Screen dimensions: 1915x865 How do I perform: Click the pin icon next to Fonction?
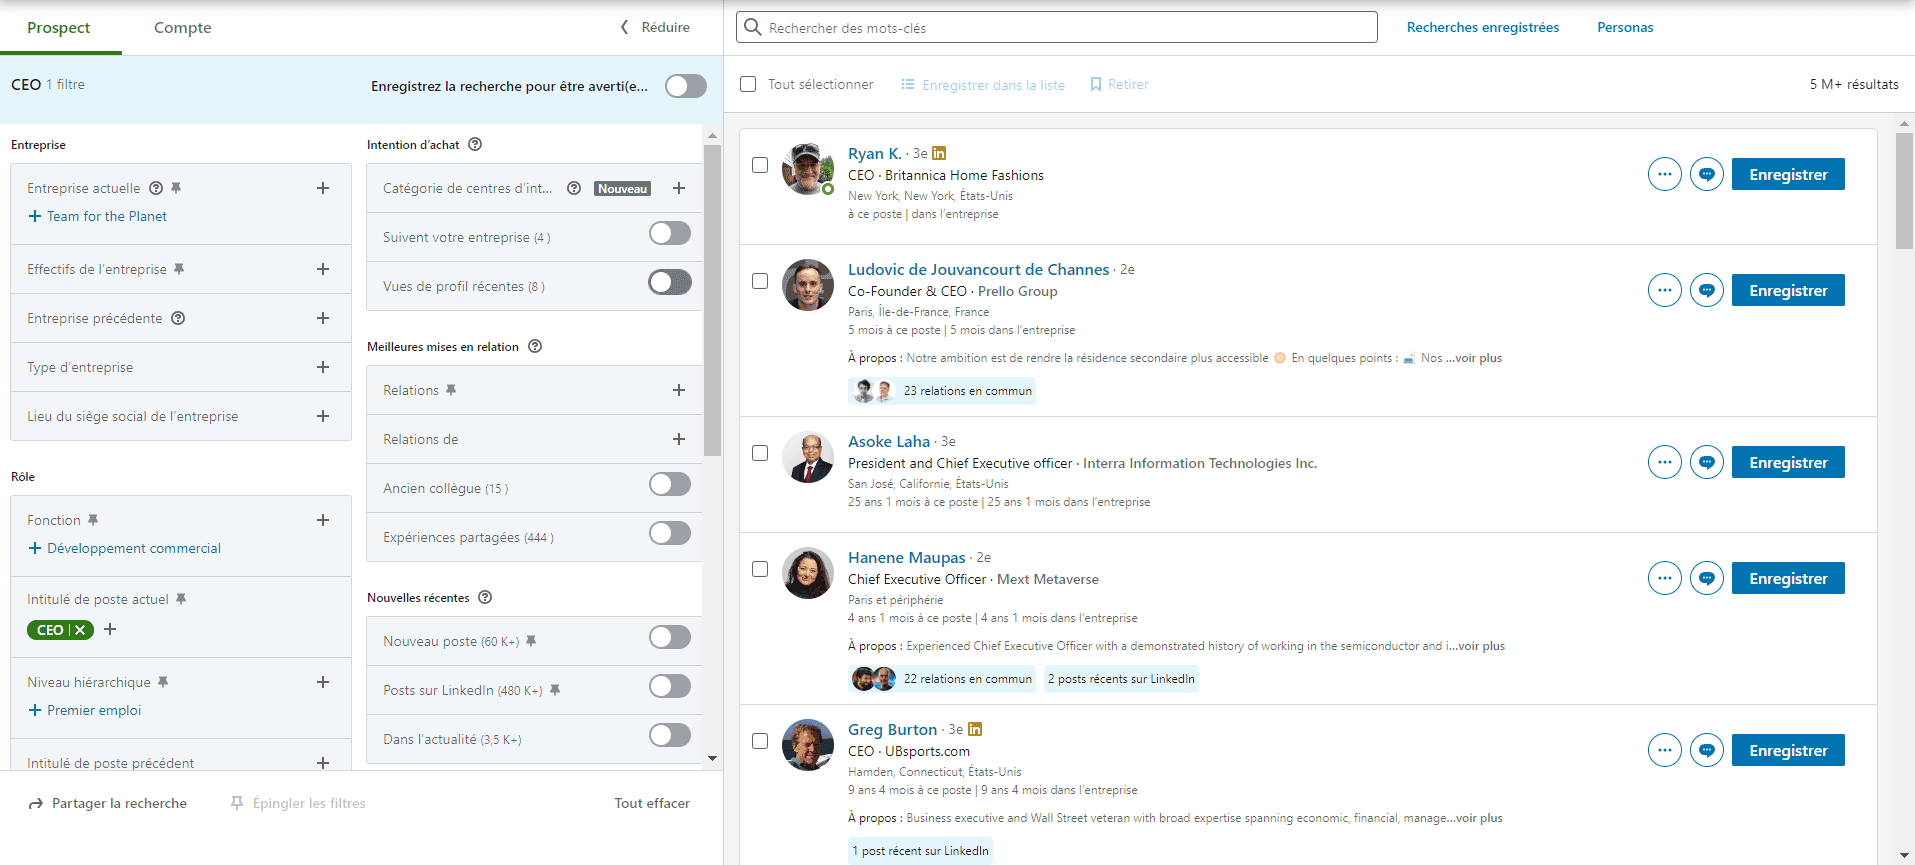point(93,520)
